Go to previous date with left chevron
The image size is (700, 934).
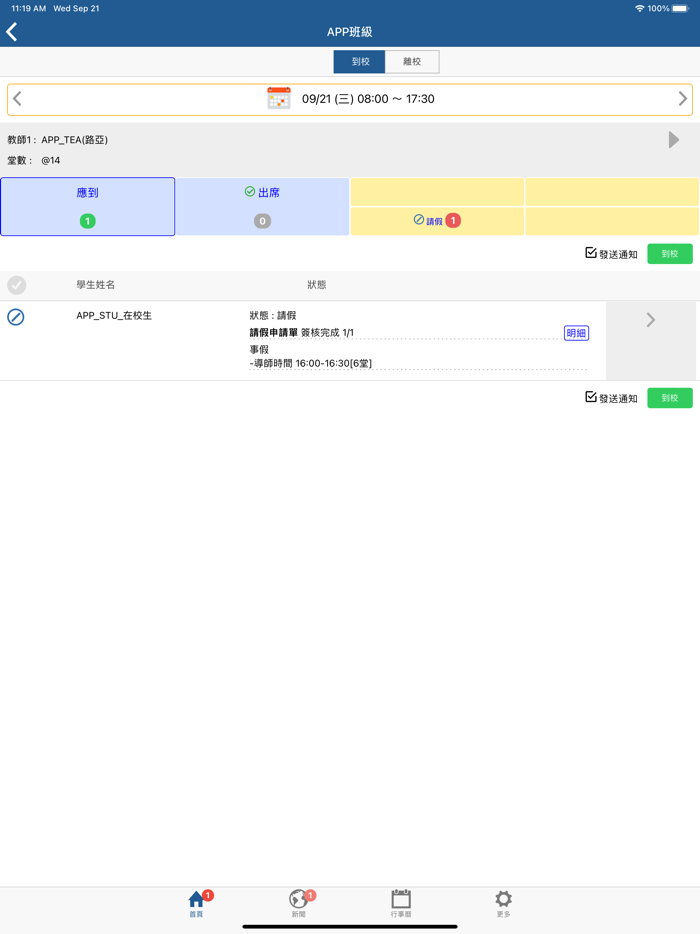(x=17, y=98)
